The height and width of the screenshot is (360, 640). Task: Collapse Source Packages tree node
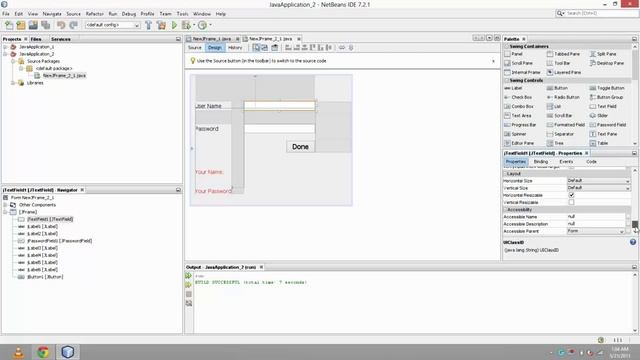pos(13,61)
